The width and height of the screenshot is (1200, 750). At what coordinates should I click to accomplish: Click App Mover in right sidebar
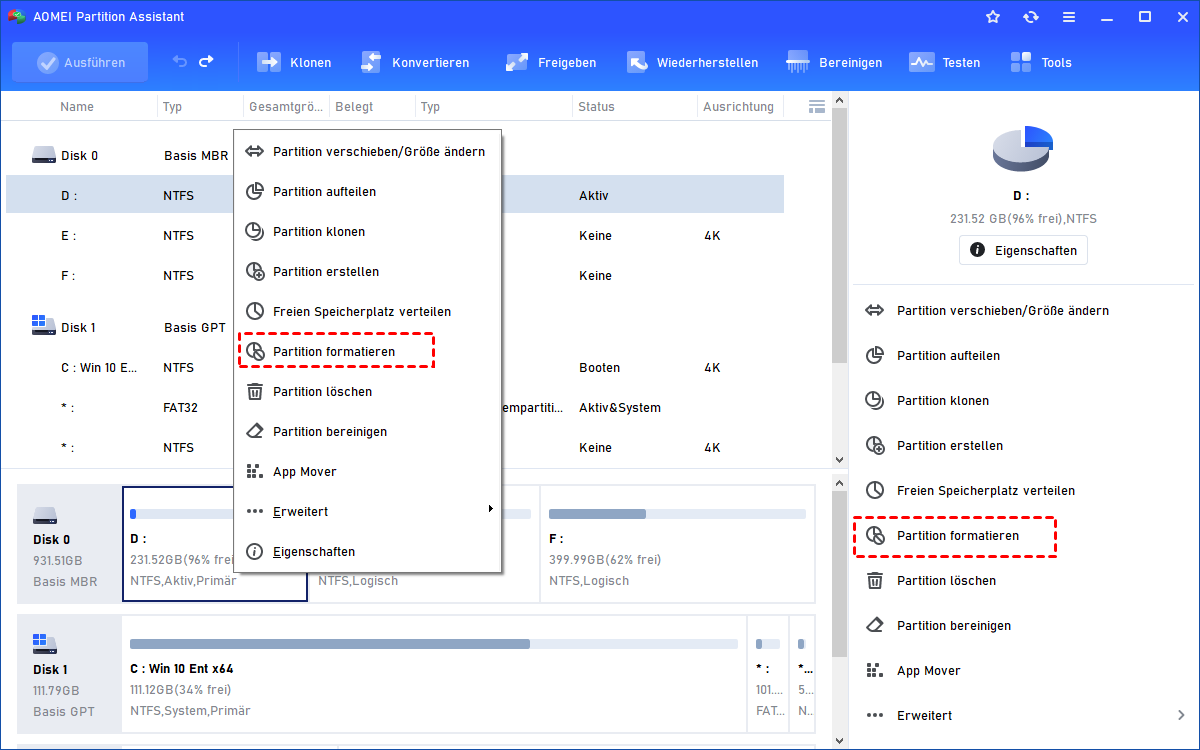(928, 670)
